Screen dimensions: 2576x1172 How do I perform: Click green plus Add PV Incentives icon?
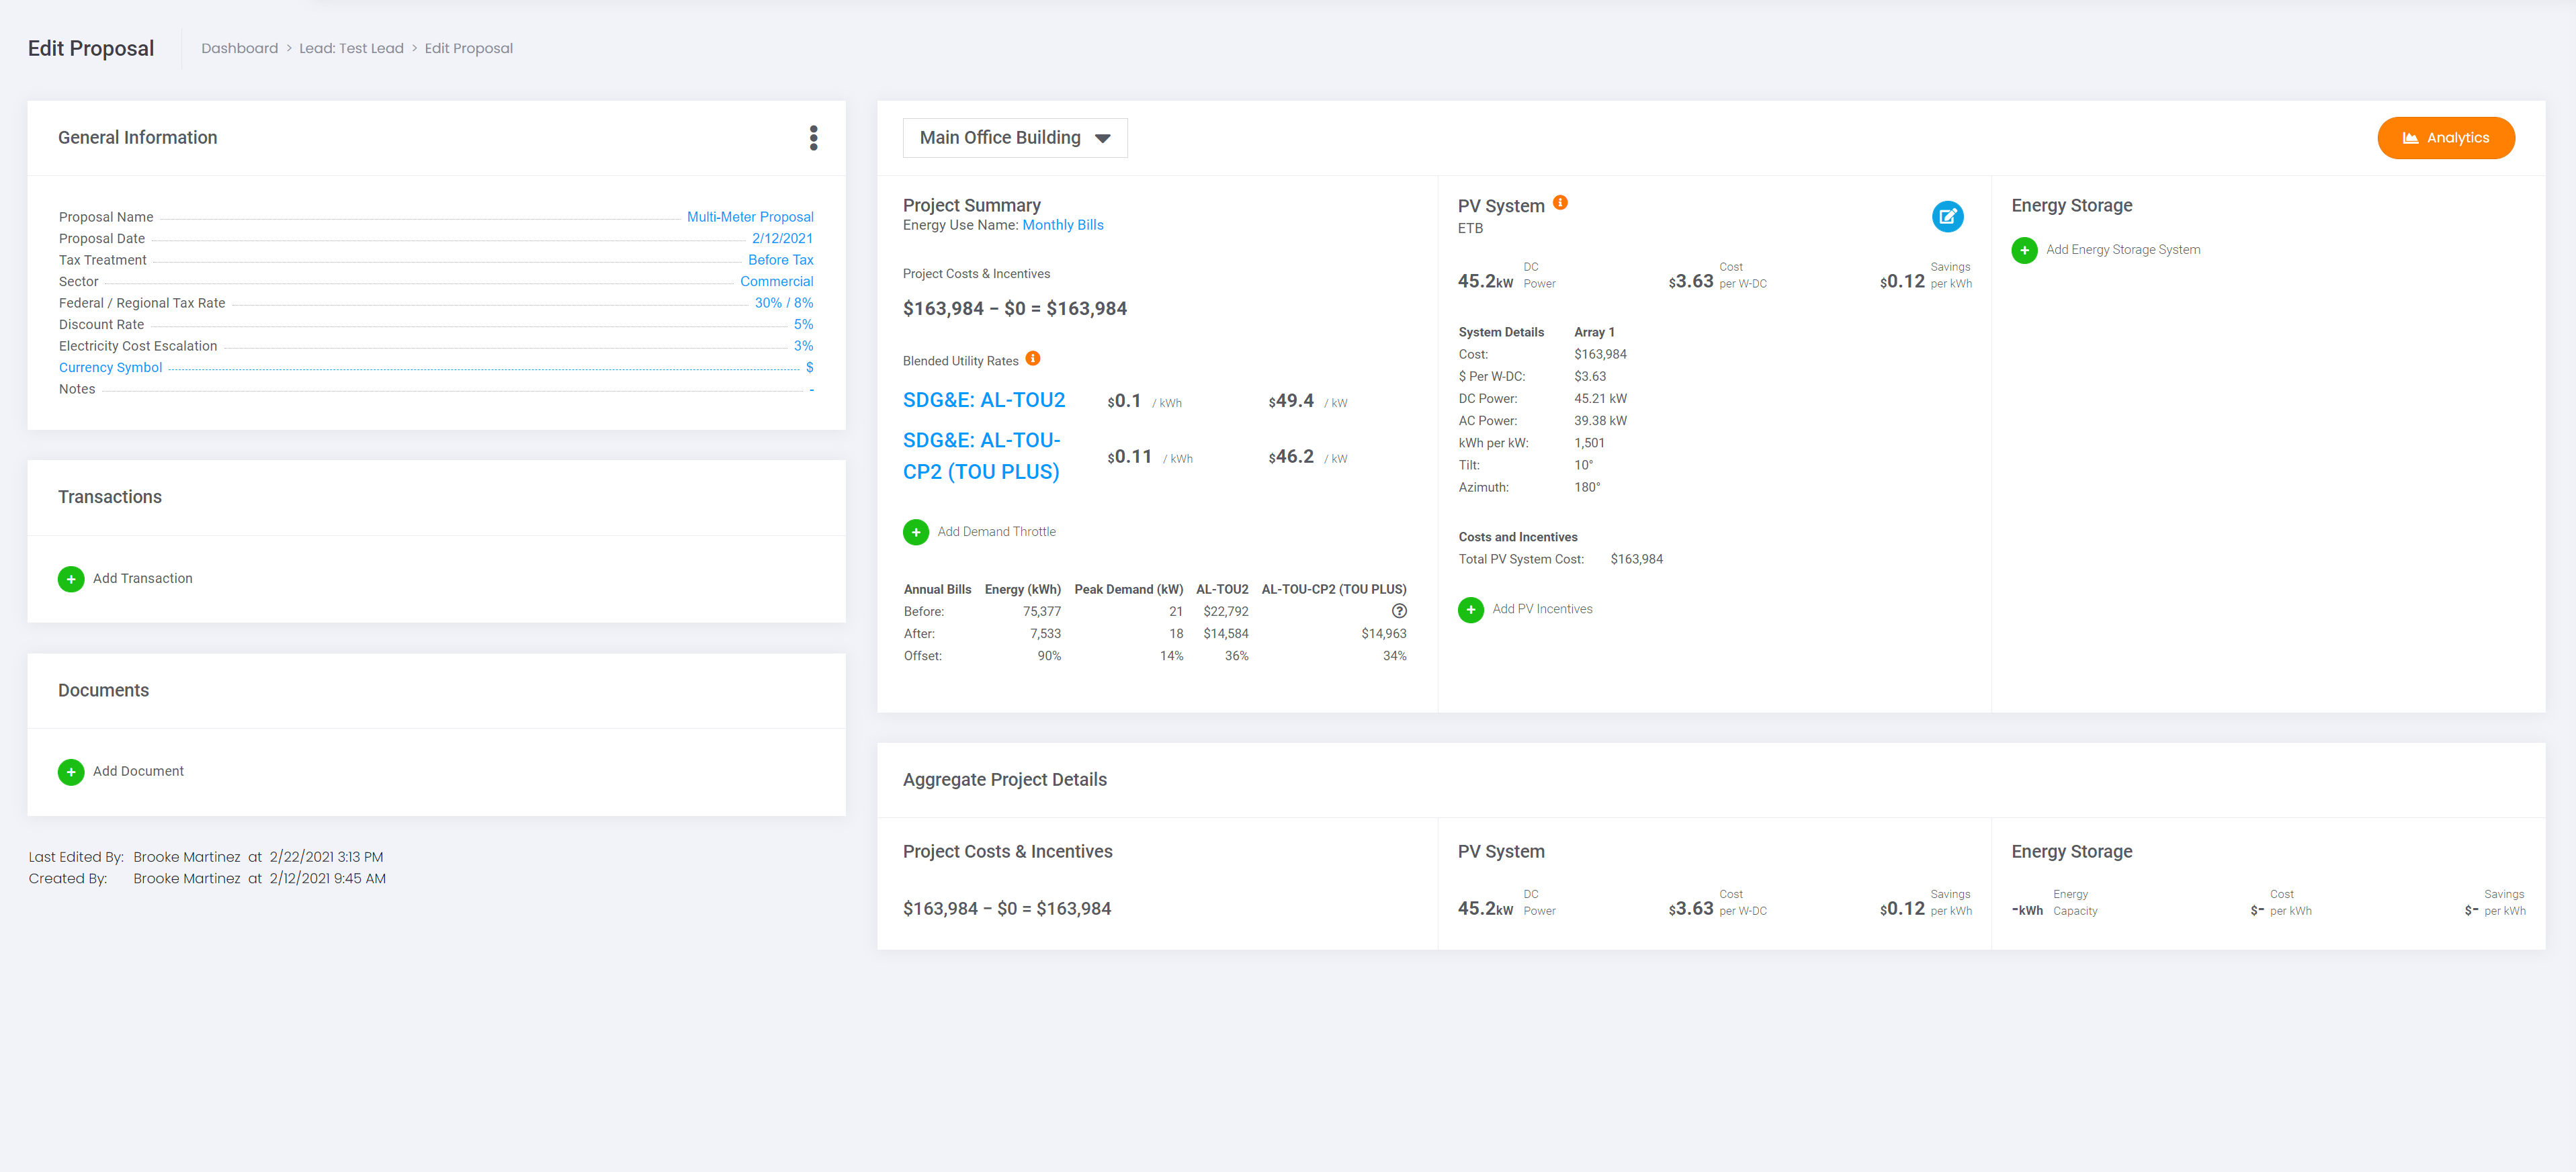pyautogui.click(x=1470, y=609)
